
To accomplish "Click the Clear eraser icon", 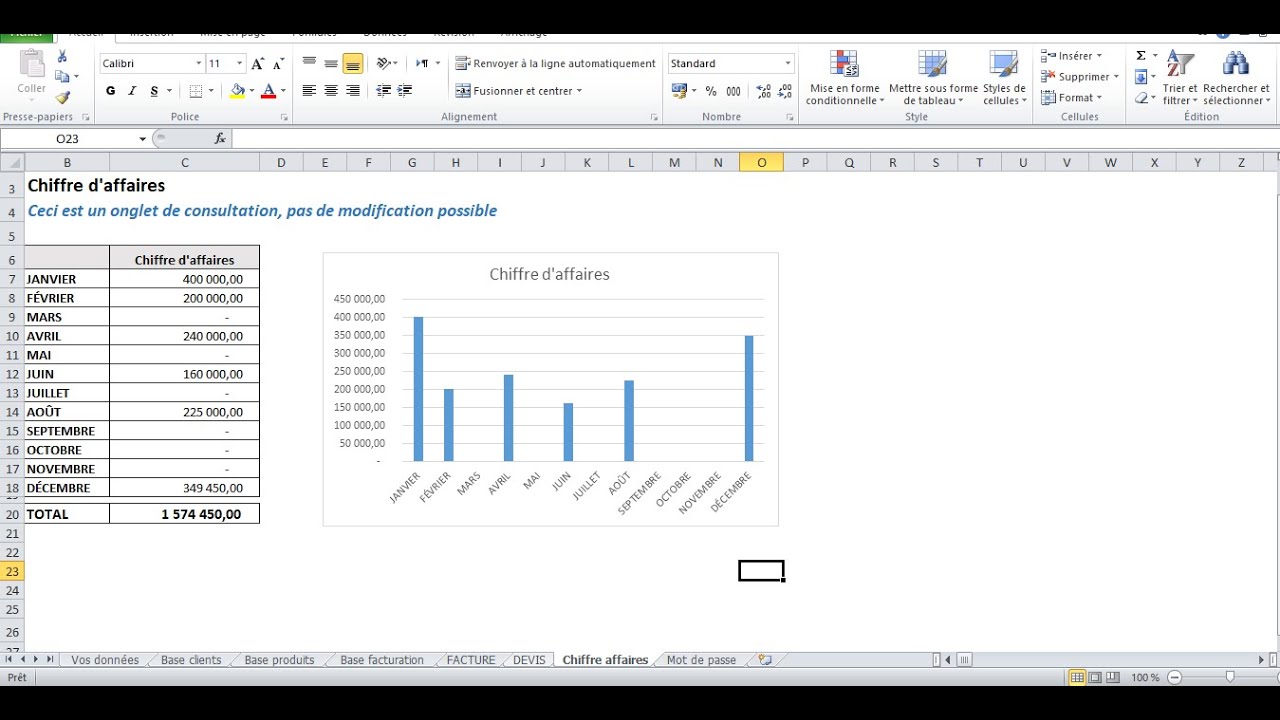I will tap(1141, 98).
